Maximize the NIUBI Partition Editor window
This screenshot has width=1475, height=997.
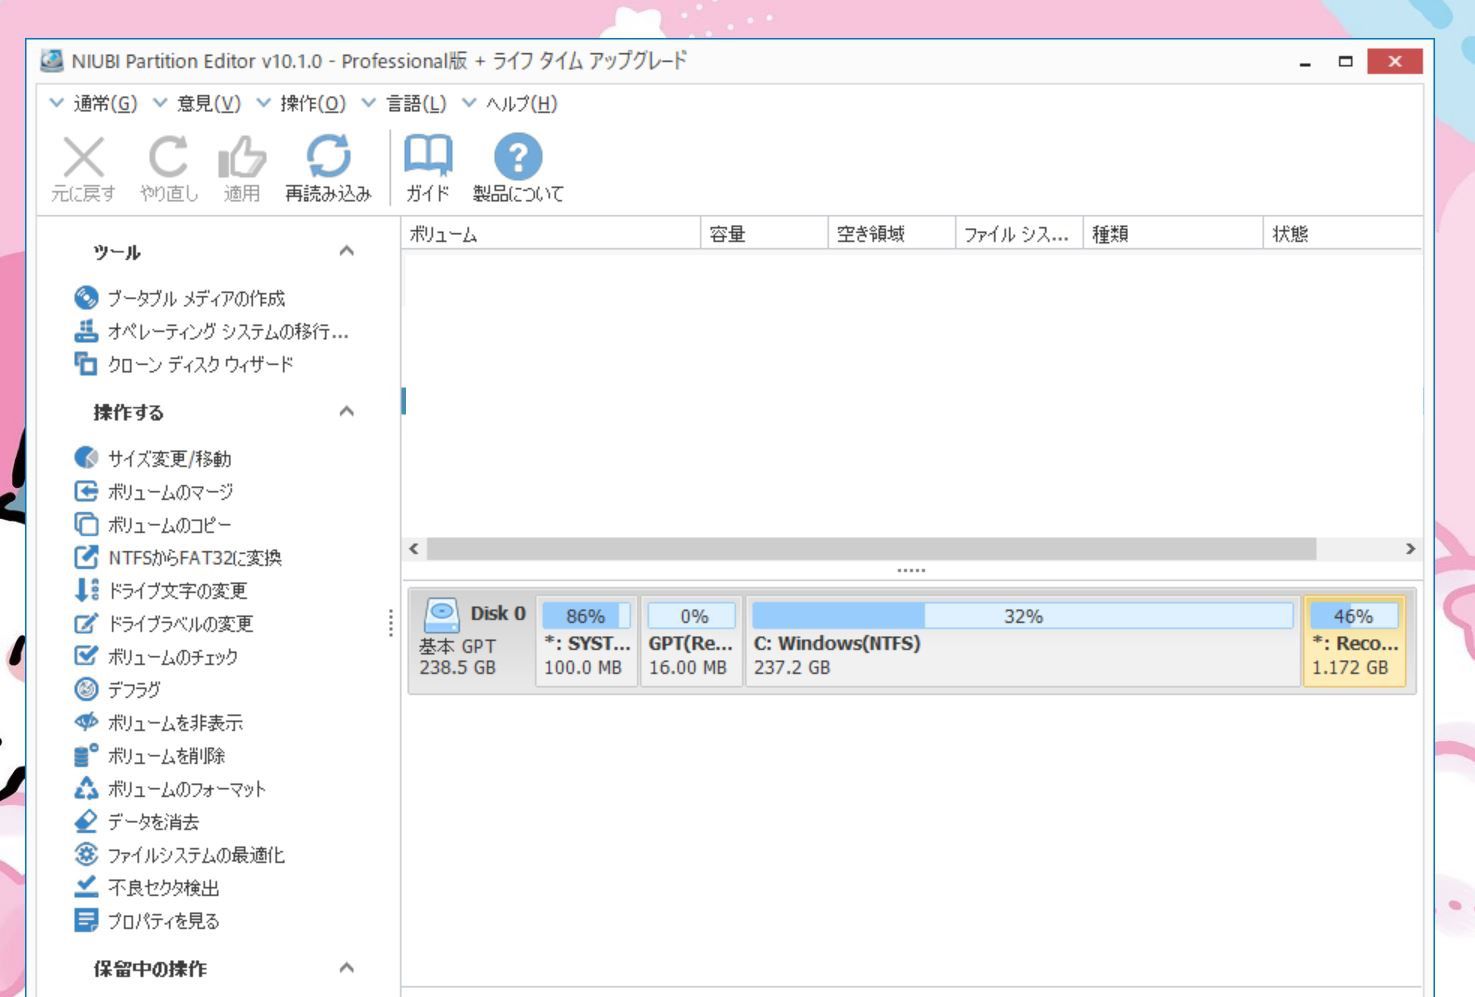[x=1346, y=61]
